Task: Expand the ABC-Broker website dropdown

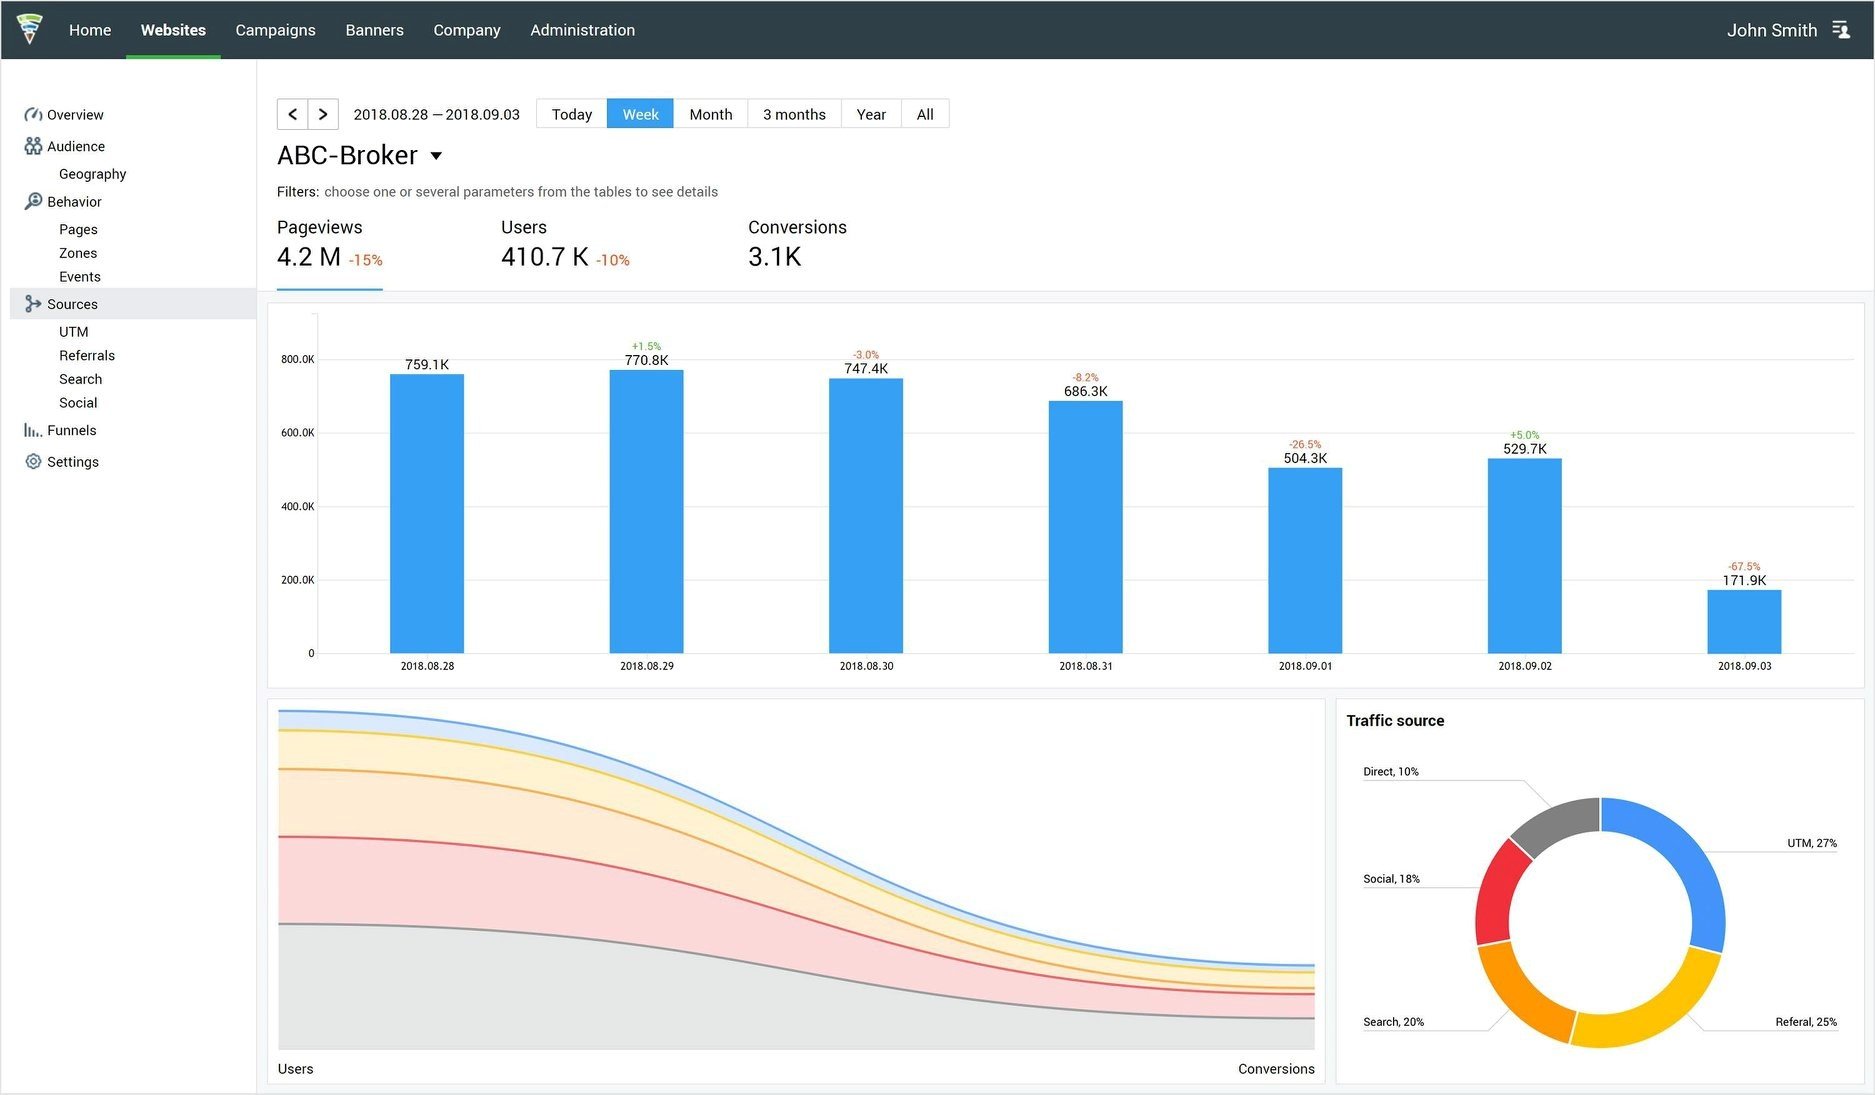Action: 436,156
